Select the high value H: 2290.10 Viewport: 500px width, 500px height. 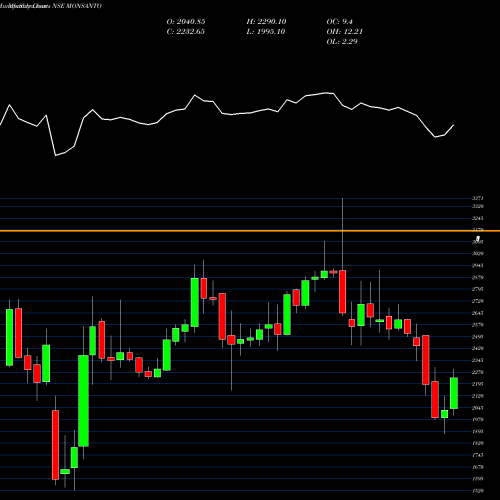(266, 22)
